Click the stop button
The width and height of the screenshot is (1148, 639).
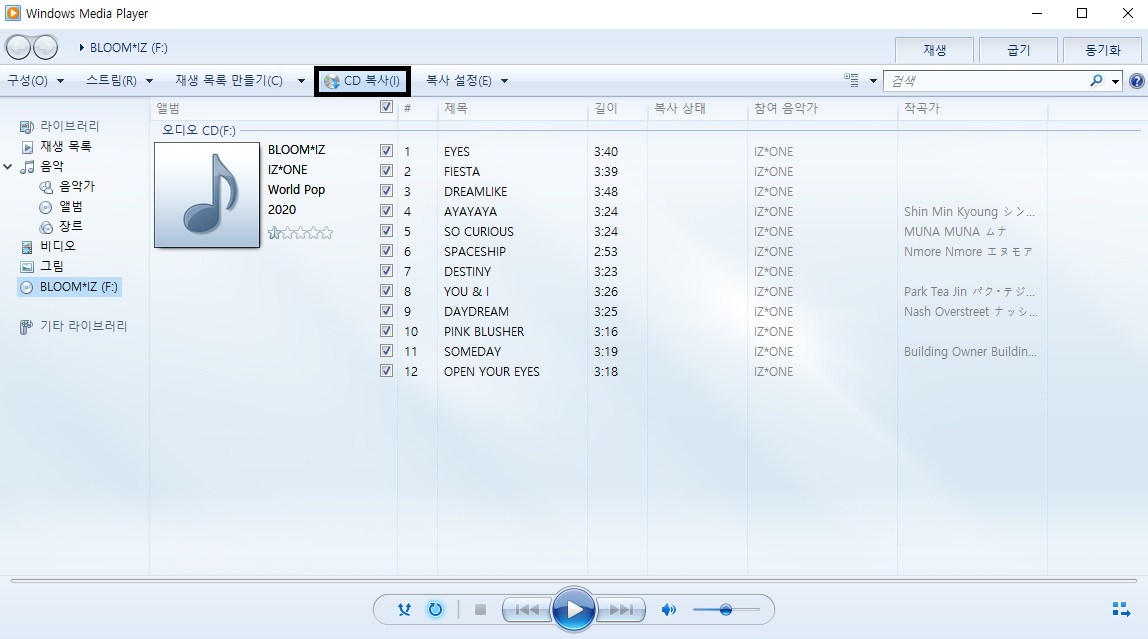(x=480, y=609)
